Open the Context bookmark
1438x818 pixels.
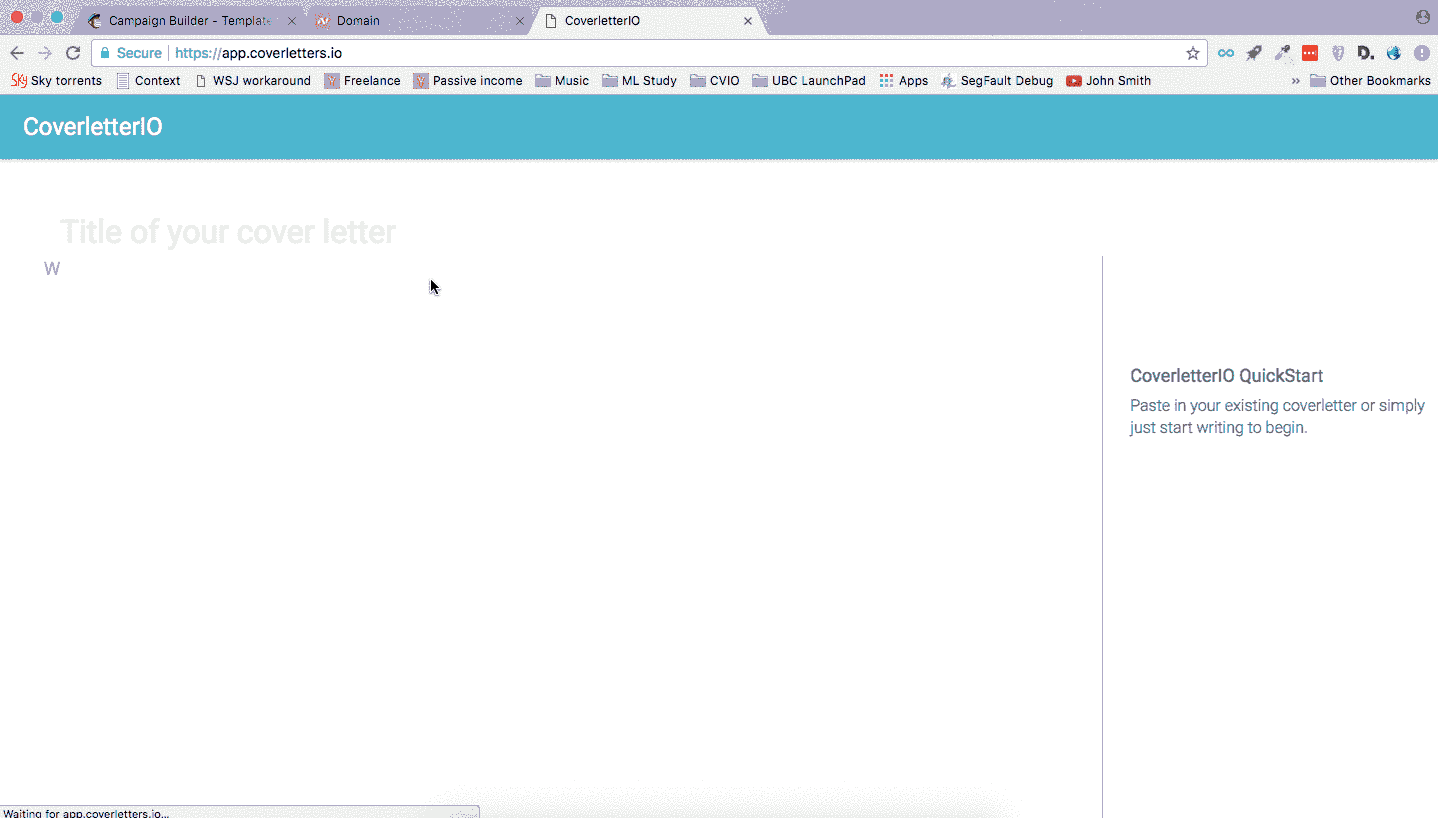tap(149, 81)
